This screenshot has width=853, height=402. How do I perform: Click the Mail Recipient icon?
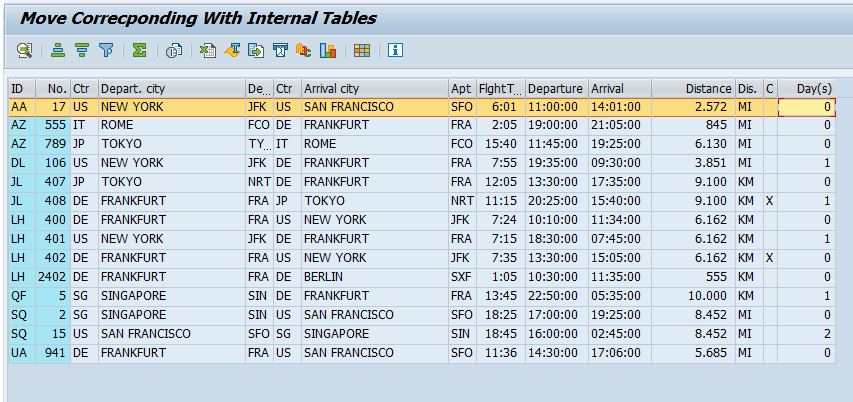(280, 50)
